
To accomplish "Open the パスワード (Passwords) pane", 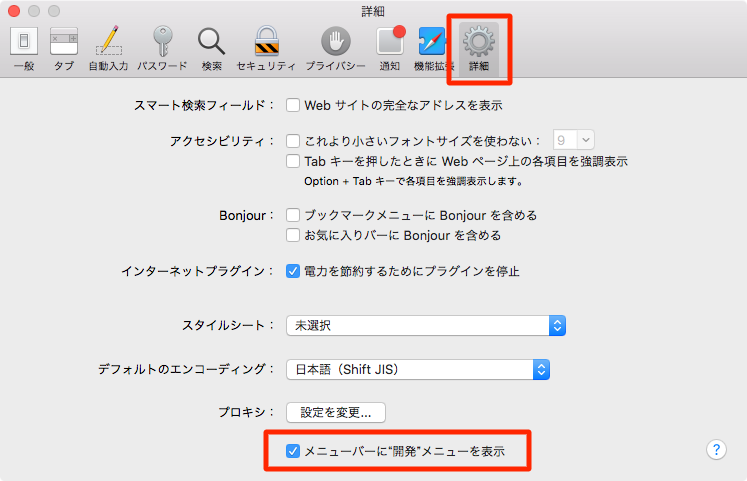I will tap(162, 49).
